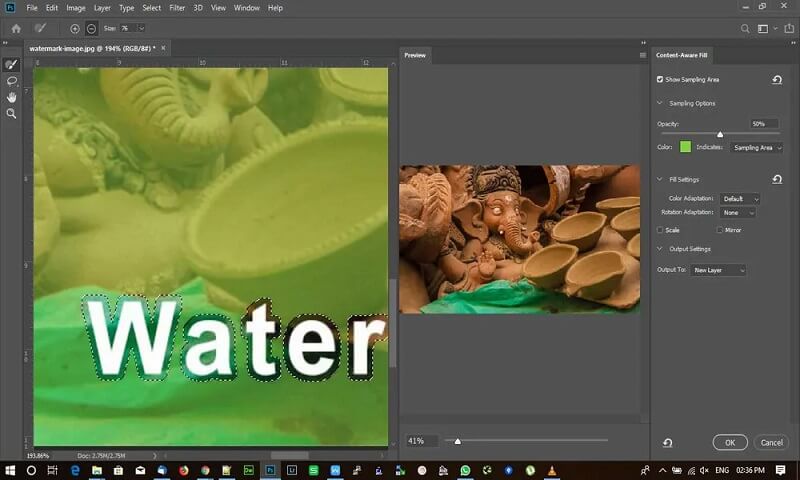Open the Filter menu
The height and width of the screenshot is (480, 800).
[177, 8]
